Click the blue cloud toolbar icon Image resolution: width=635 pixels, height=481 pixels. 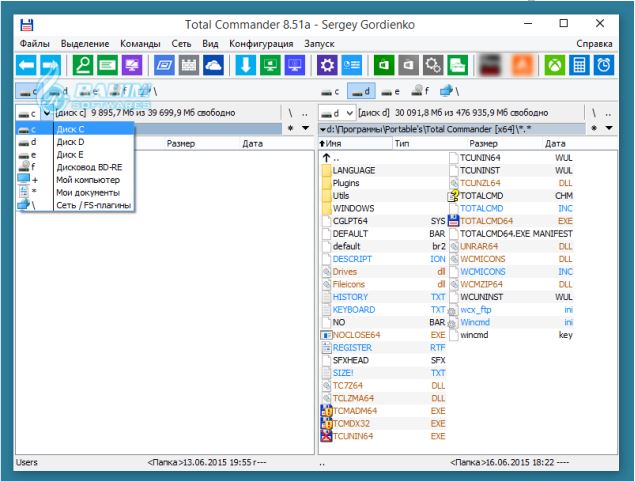213,65
